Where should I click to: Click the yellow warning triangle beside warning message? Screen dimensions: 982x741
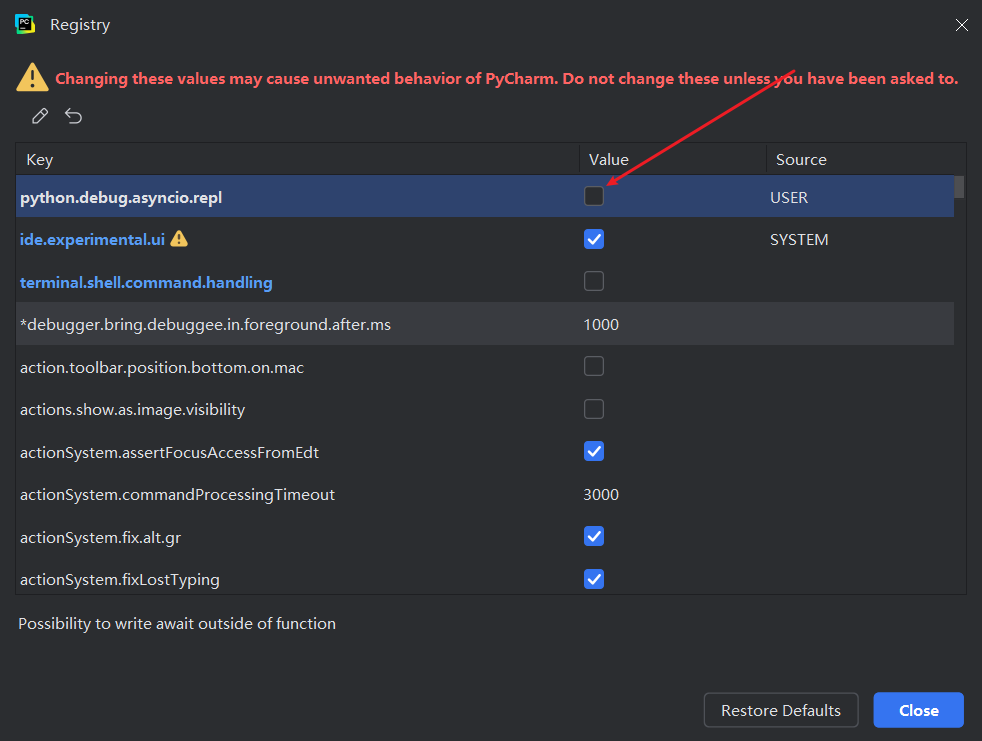click(x=32, y=78)
